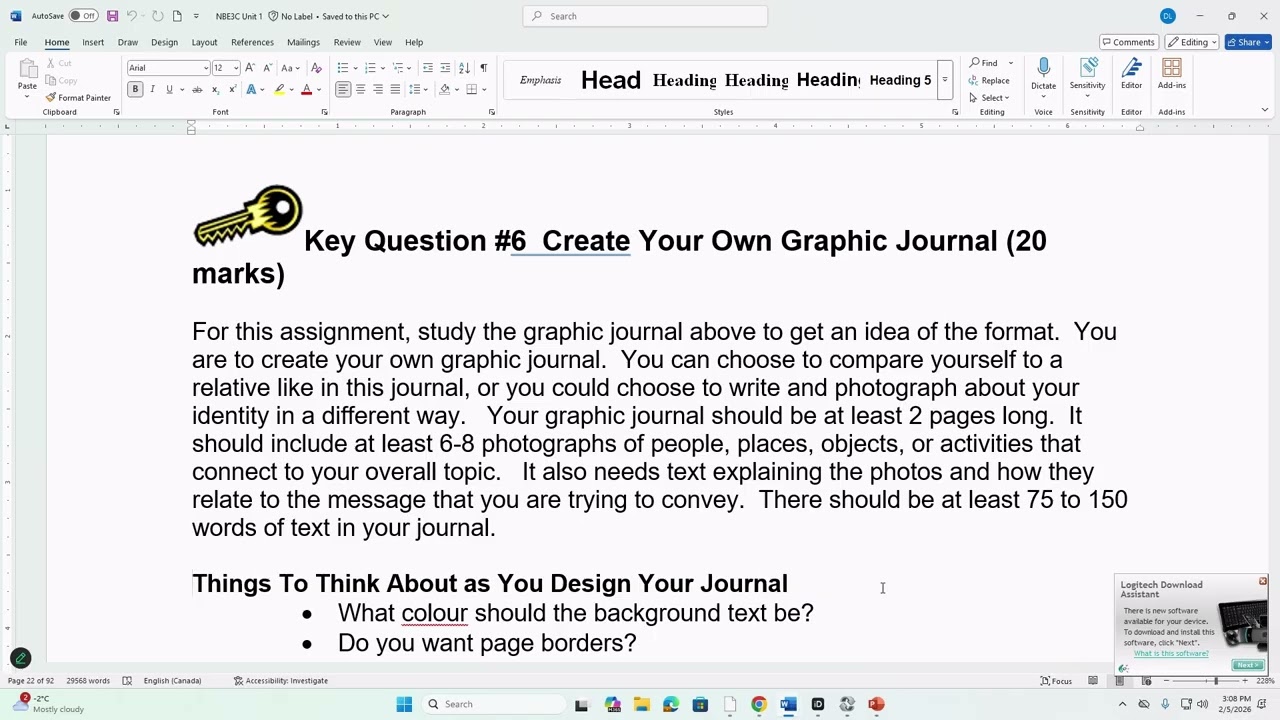Click the font color red A swatch
Screen dimensions: 1280x720
(x=306, y=90)
